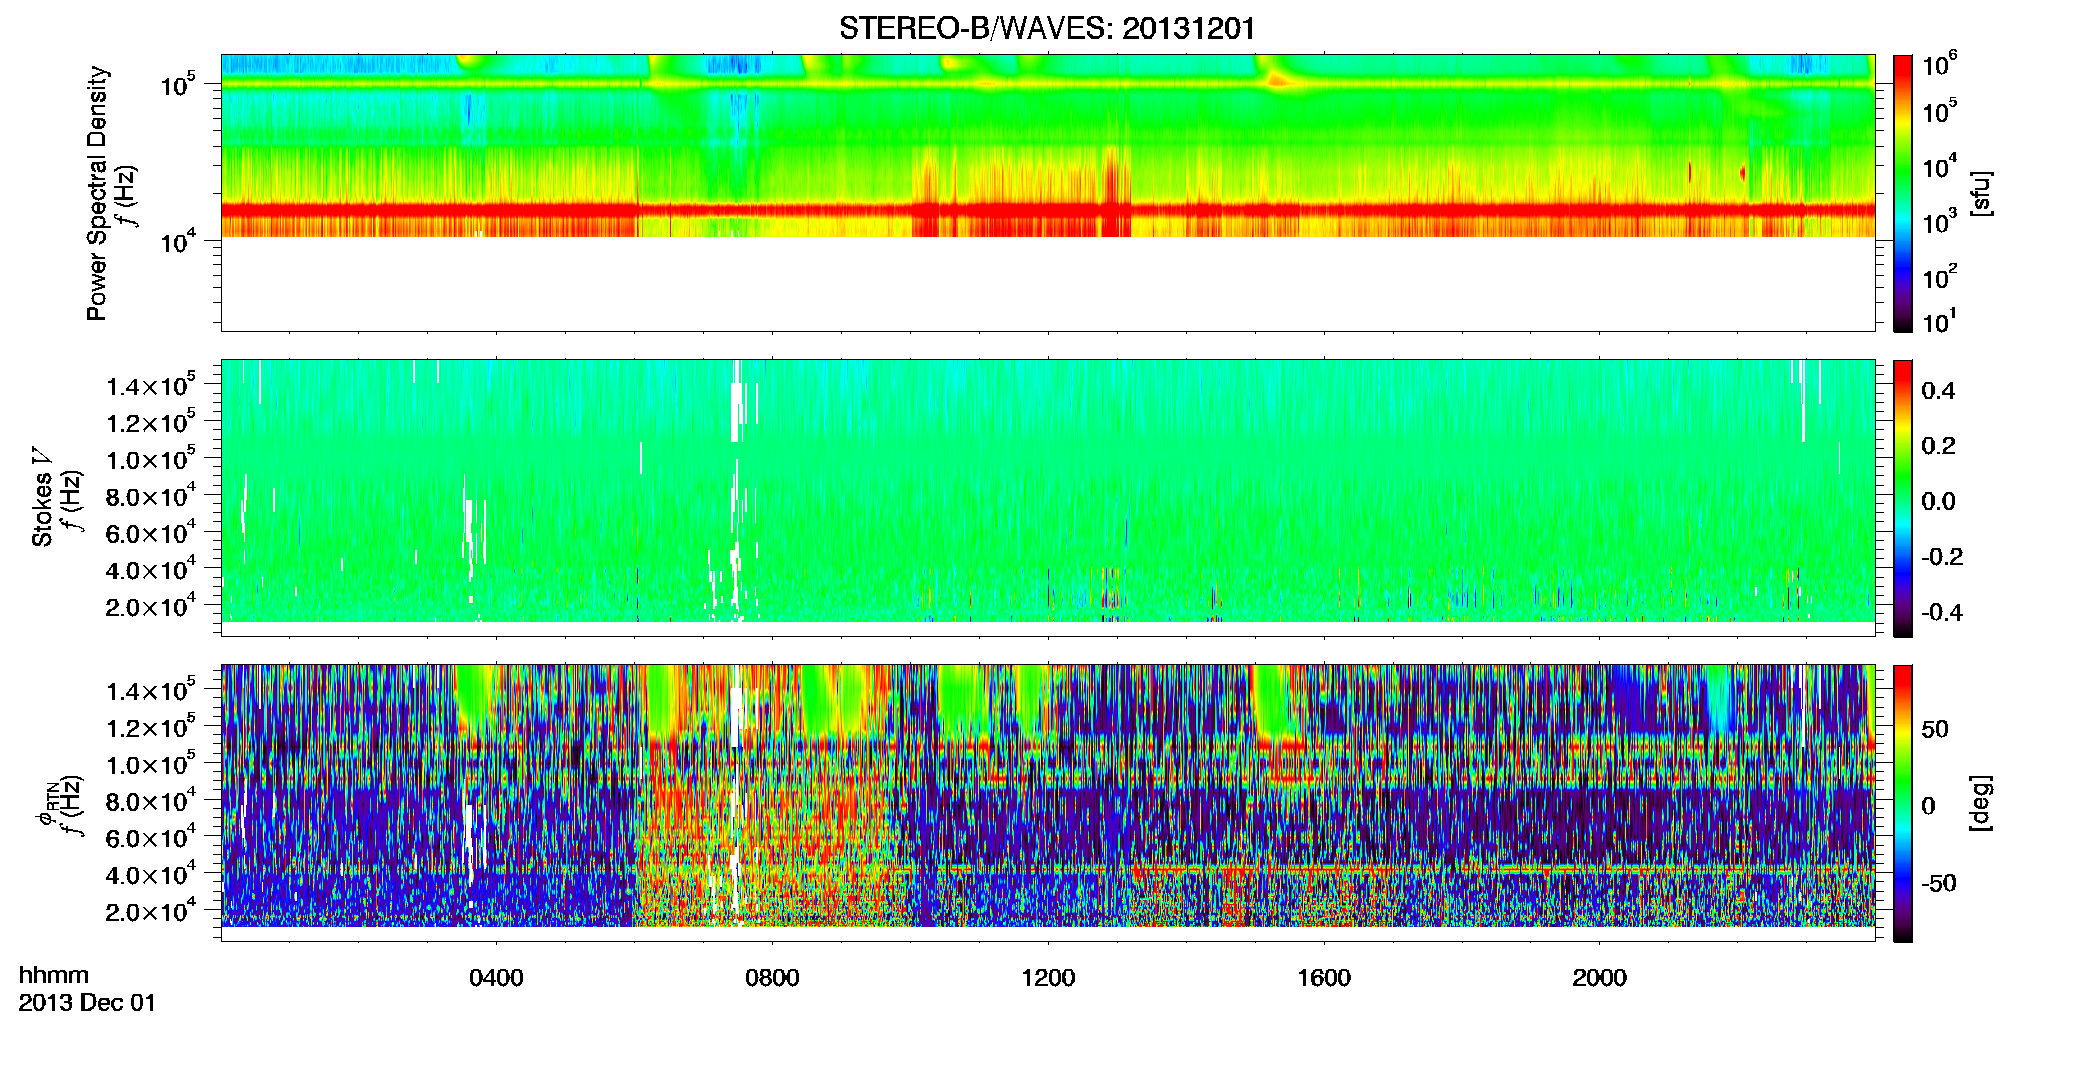Select the 1200 time tick label
This screenshot has width=2096, height=1080.
tap(1048, 978)
